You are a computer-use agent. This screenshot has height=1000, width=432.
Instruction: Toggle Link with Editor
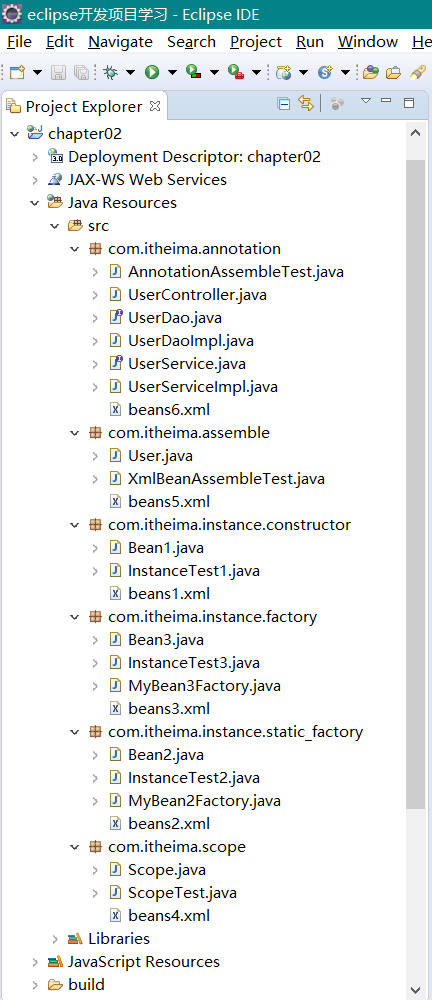[x=306, y=103]
